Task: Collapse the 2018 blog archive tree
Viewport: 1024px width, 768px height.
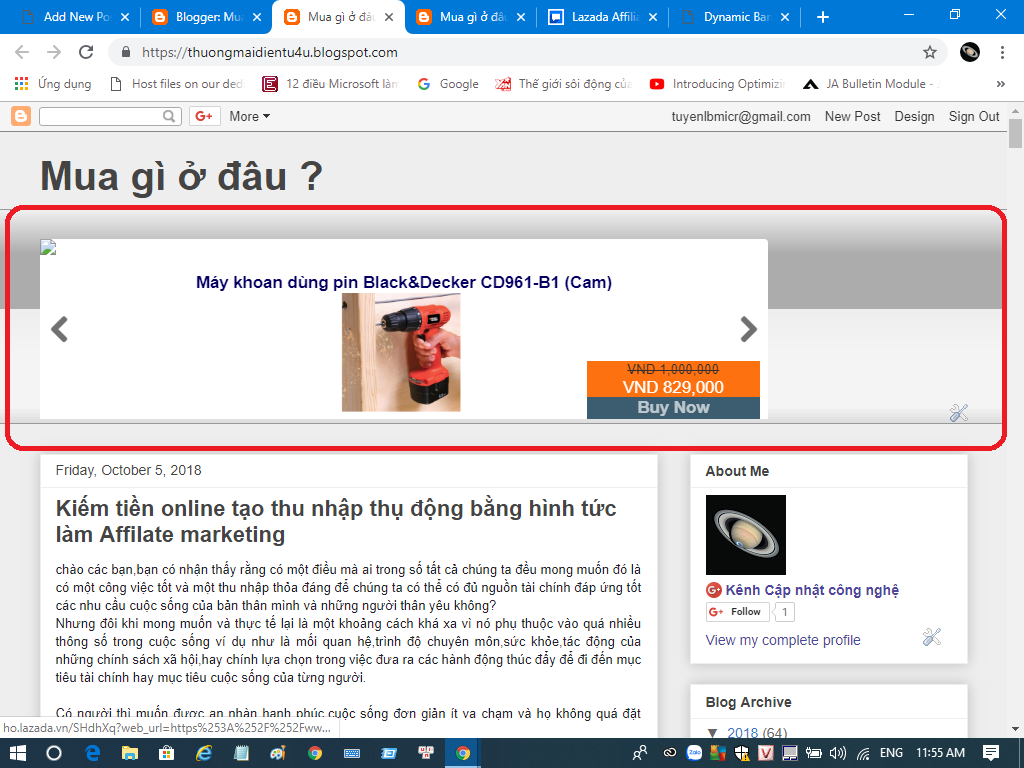Action: [x=712, y=733]
